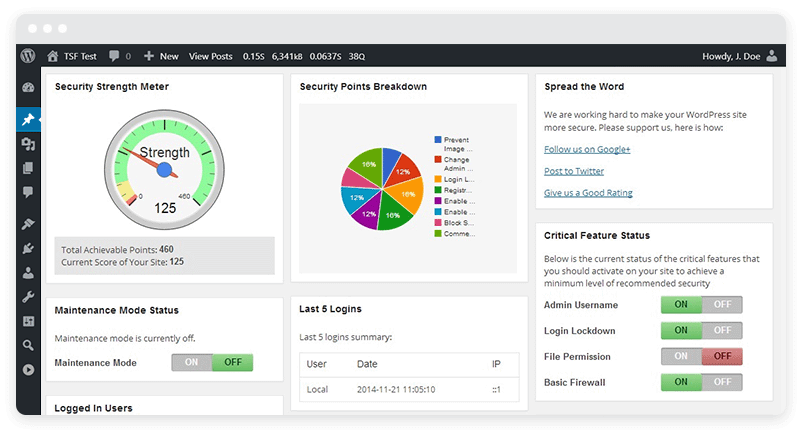This screenshot has width=800, height=433.
Task: Click blue Prevent Image legend swatch
Action: (x=438, y=139)
